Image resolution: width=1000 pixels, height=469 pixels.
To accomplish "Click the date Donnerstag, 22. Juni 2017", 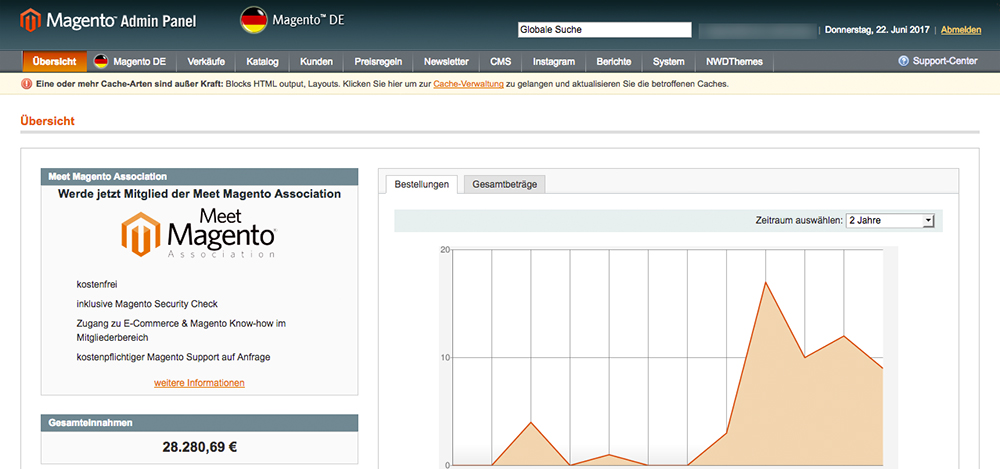I will pos(879,30).
